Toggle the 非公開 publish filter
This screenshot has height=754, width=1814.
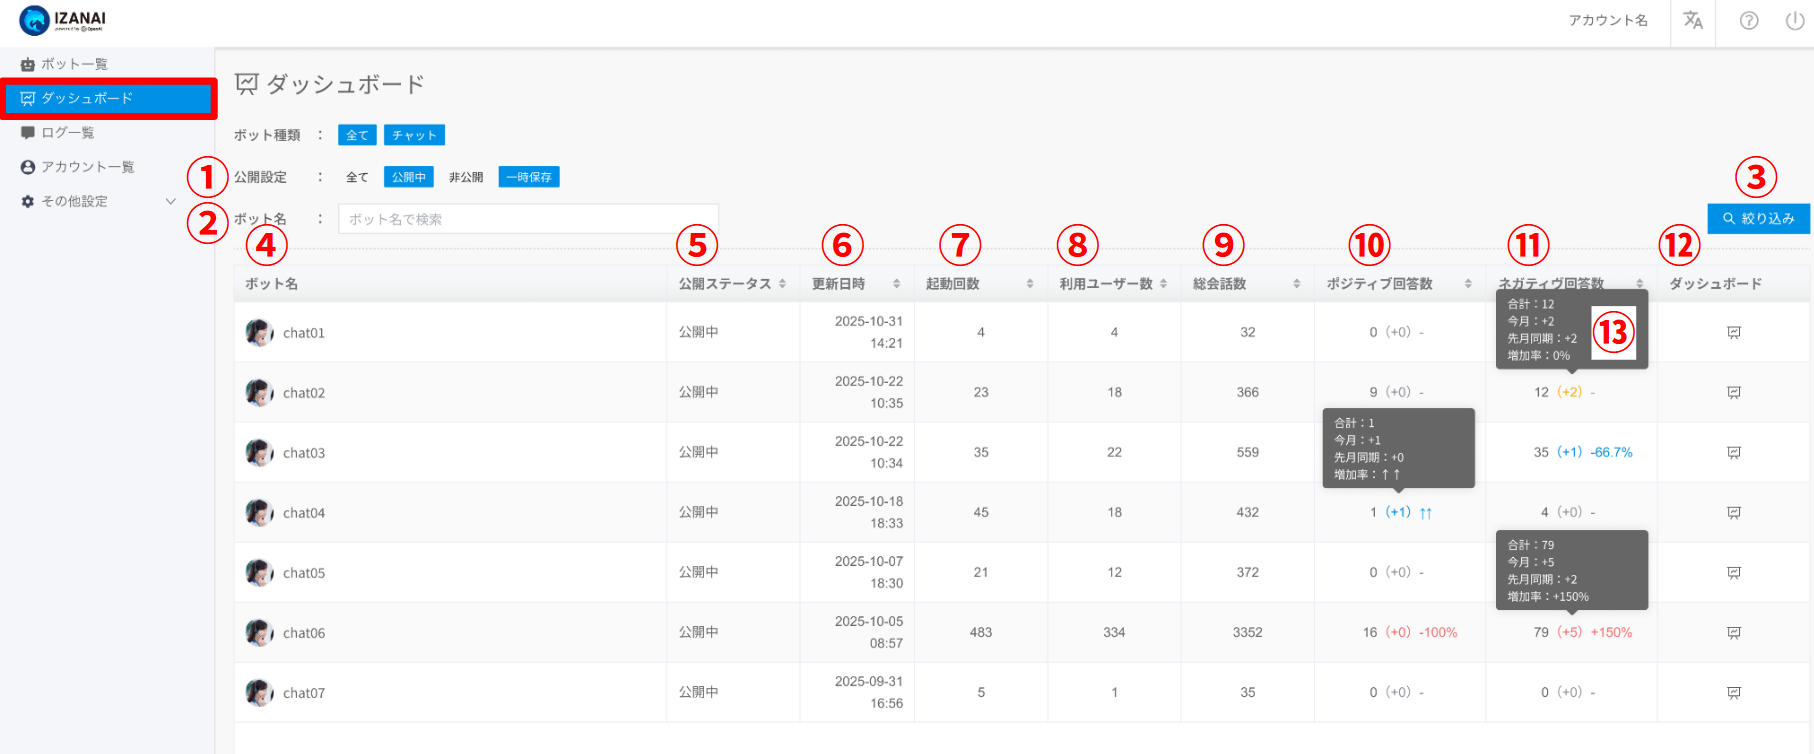click(x=466, y=177)
